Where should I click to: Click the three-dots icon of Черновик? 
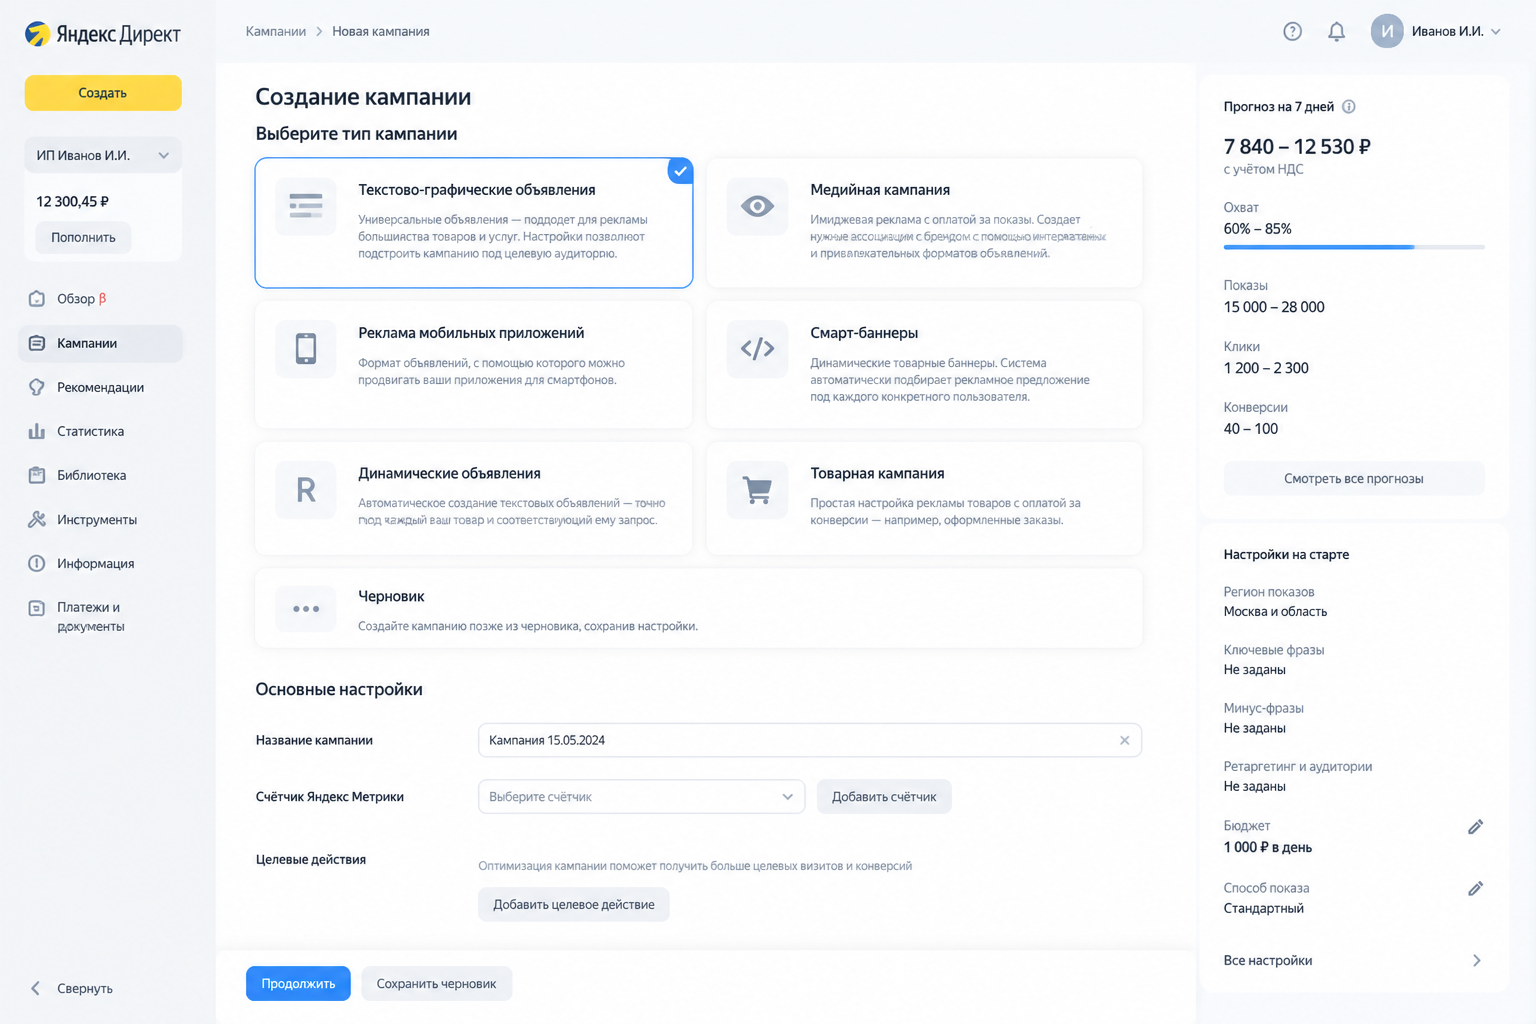(x=306, y=608)
